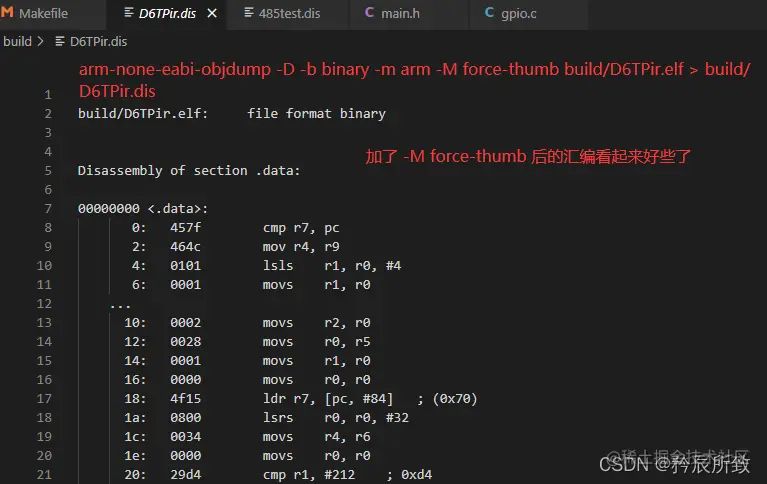Click the 'movs r0, r5' instruction
This screenshot has width=767, height=484.
(x=316, y=342)
